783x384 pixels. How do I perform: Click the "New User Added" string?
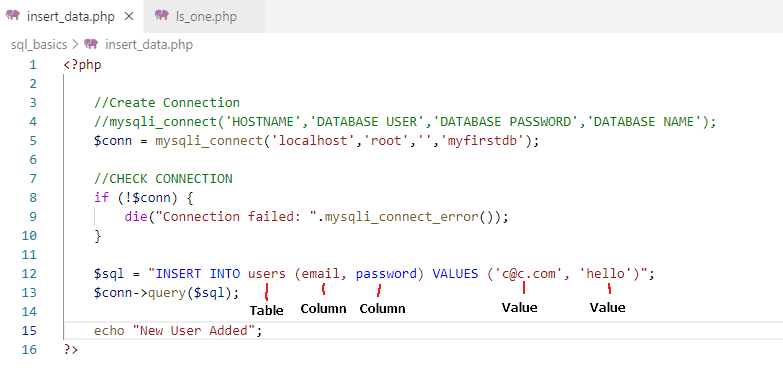[193, 331]
